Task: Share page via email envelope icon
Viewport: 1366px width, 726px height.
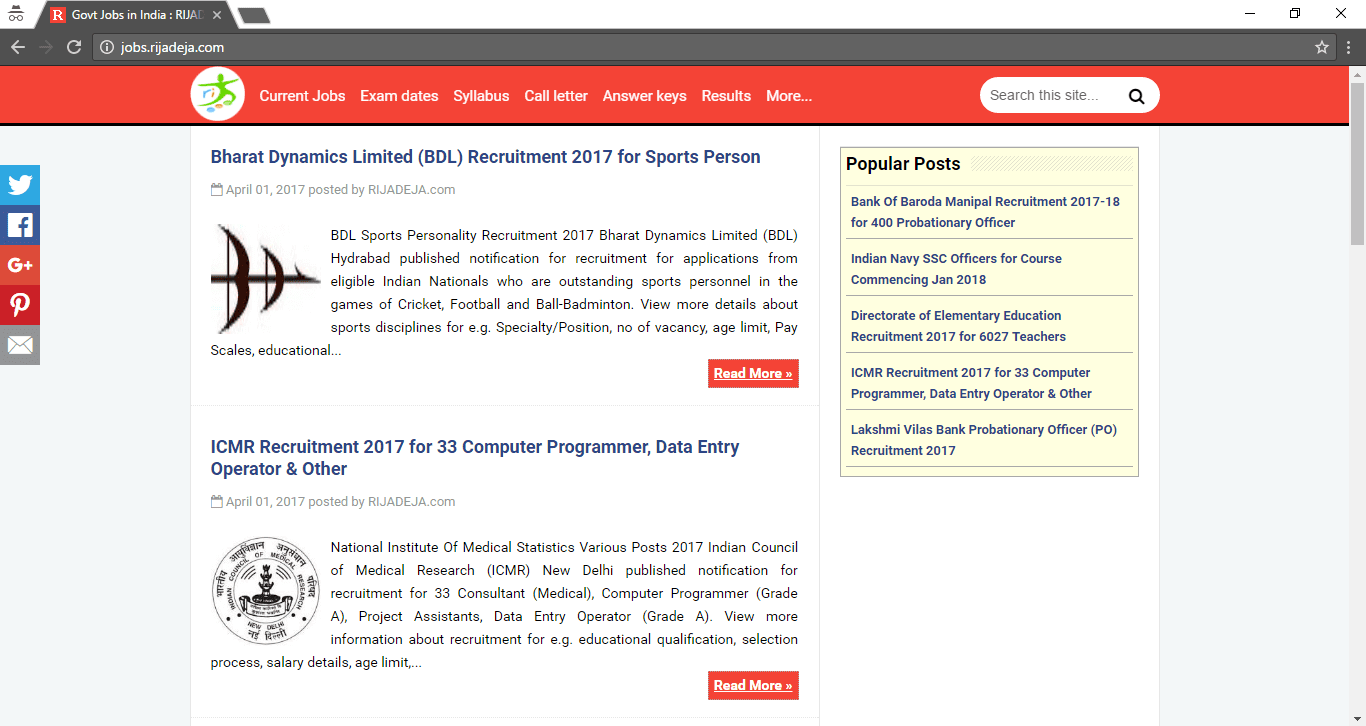Action: (x=20, y=345)
